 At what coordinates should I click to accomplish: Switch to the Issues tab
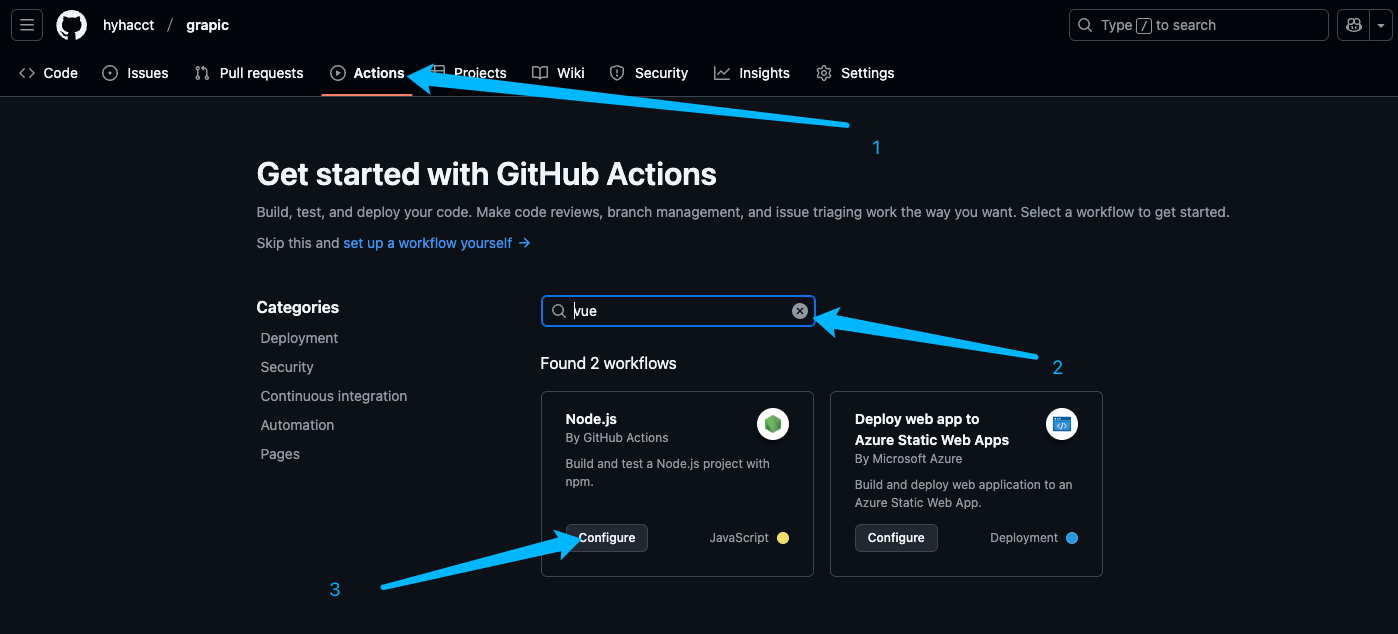[x=135, y=73]
